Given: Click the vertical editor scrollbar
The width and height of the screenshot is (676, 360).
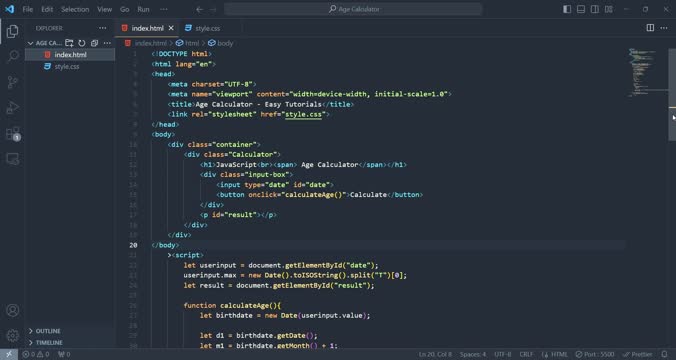Looking at the screenshot, I should pos(672,95).
